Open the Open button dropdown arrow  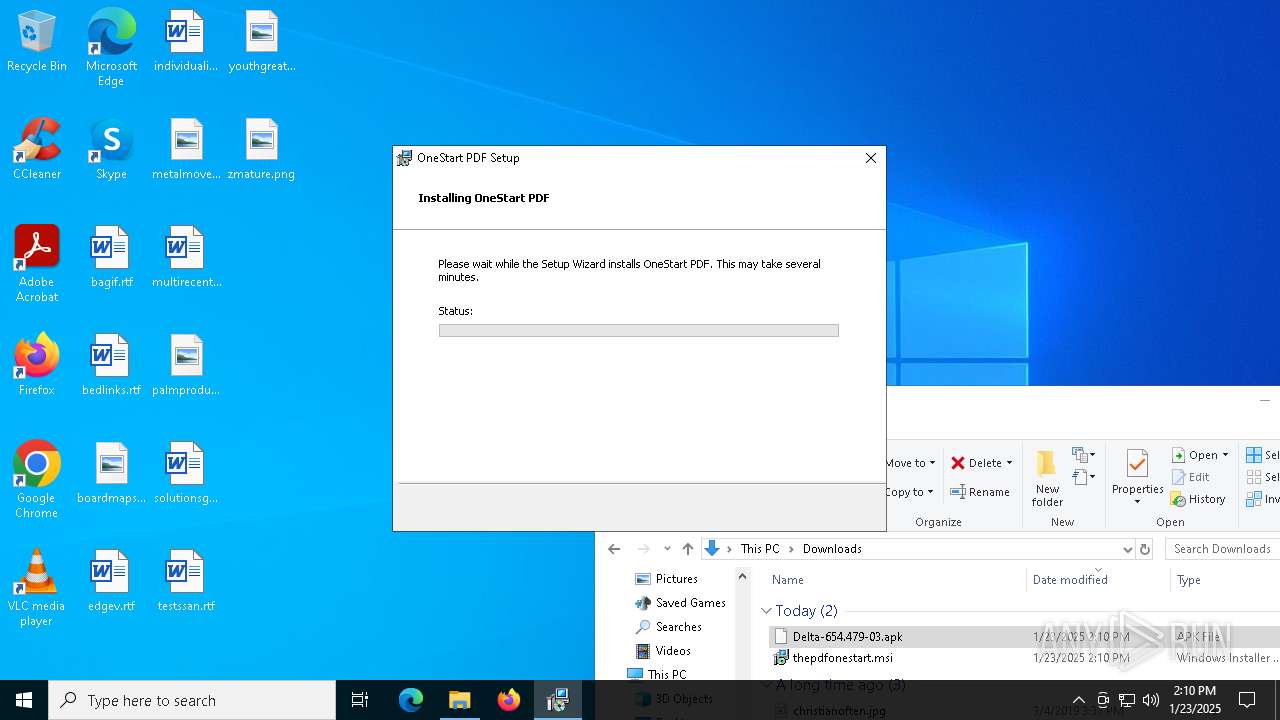(x=1225, y=455)
